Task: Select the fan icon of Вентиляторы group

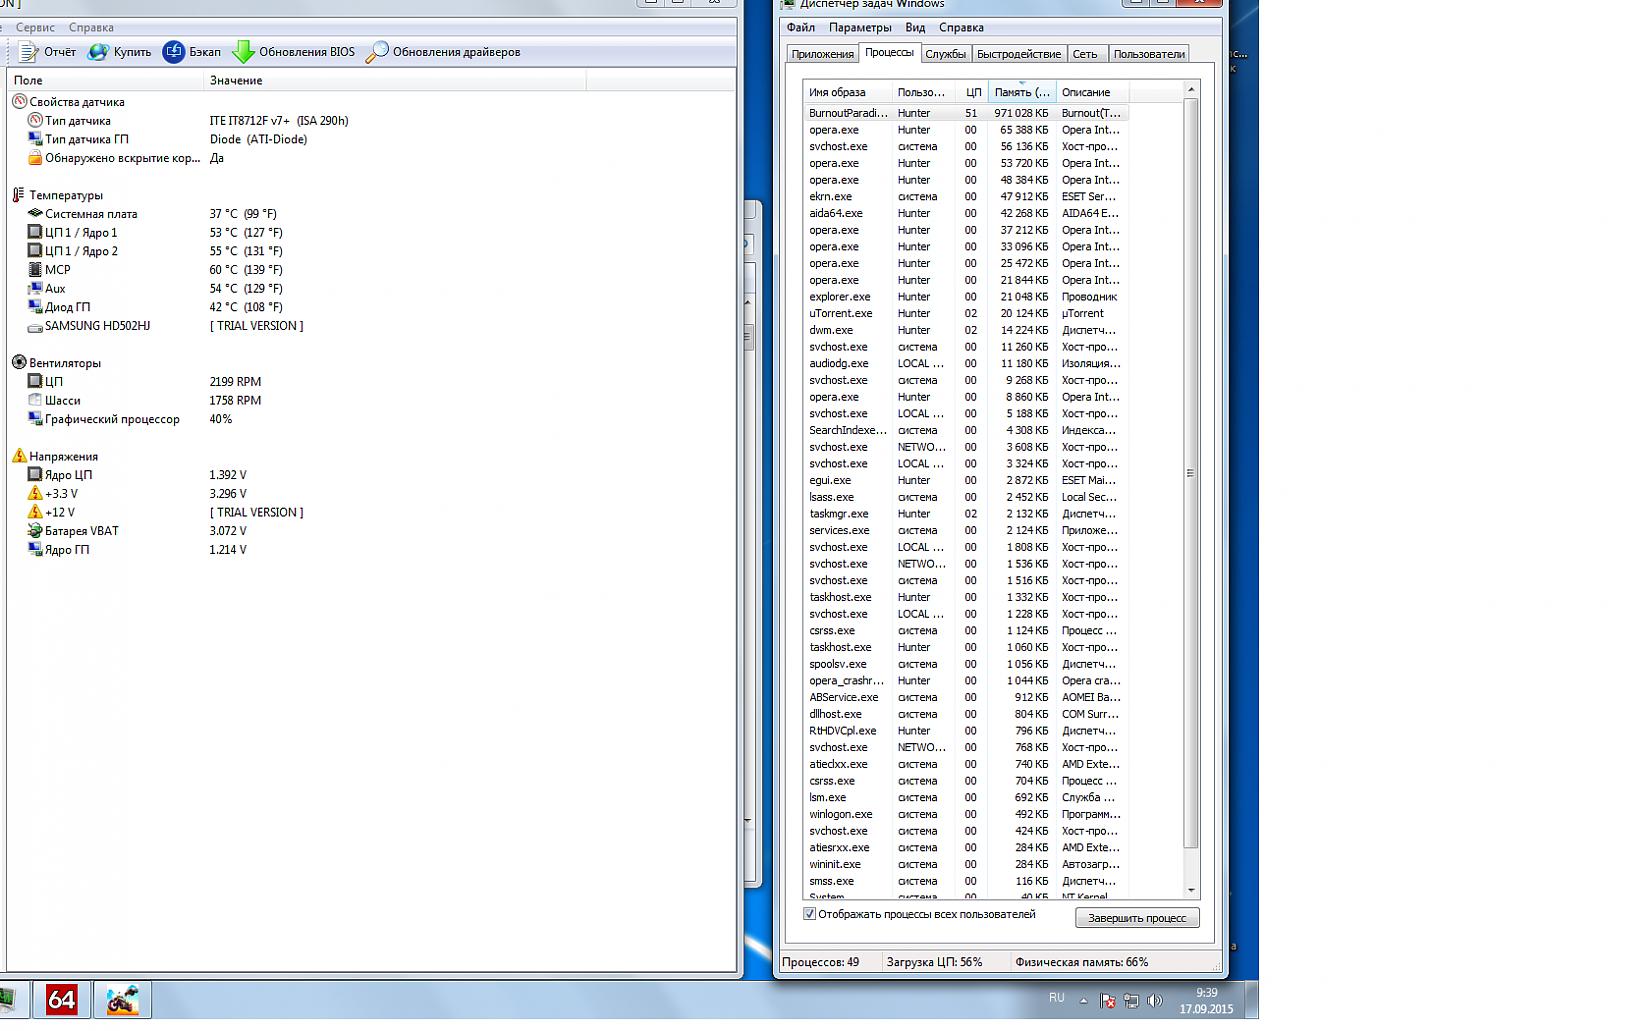Action: coord(19,363)
